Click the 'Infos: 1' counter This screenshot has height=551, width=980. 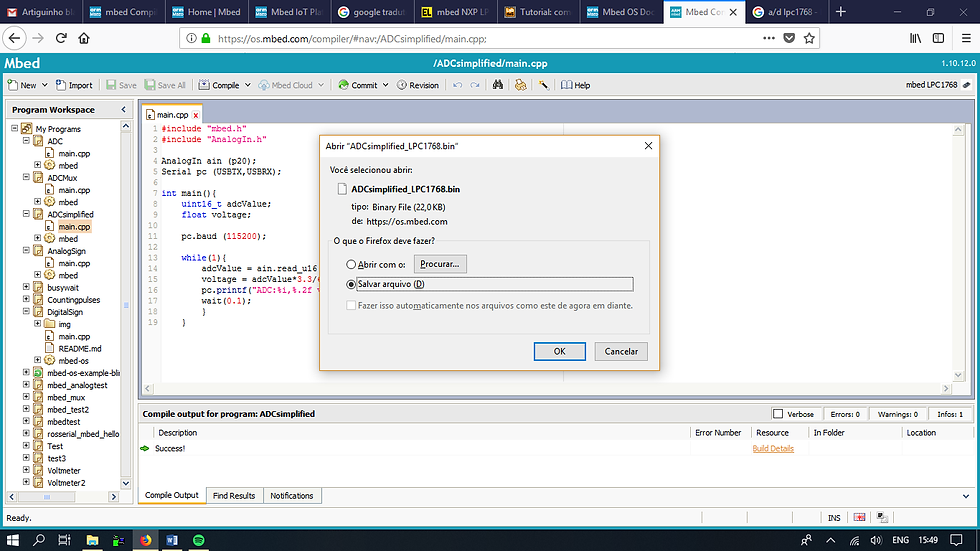(x=950, y=414)
